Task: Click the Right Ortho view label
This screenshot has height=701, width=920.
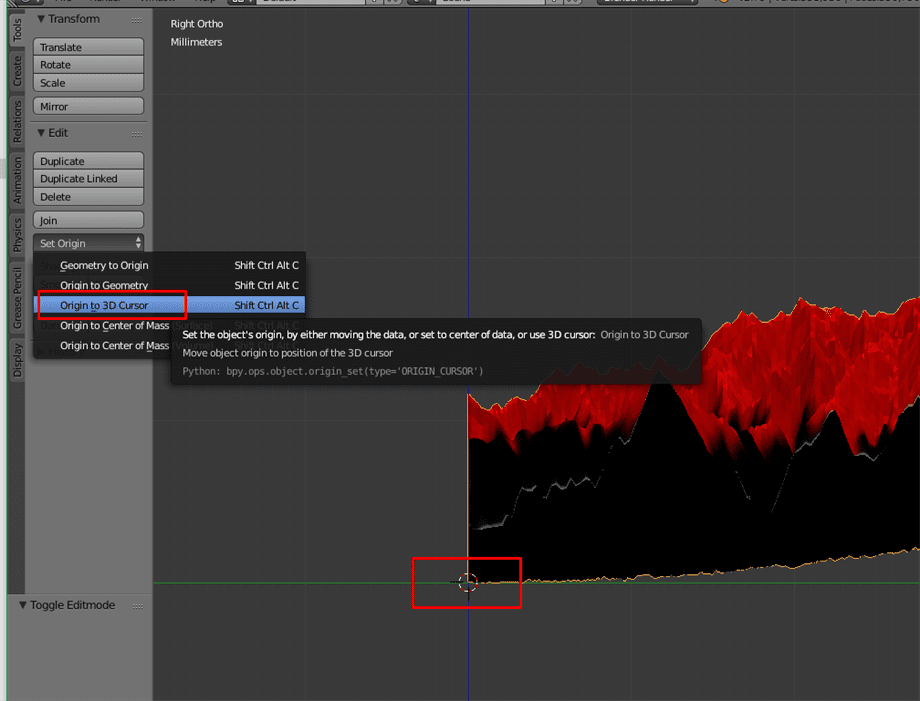Action: [197, 23]
